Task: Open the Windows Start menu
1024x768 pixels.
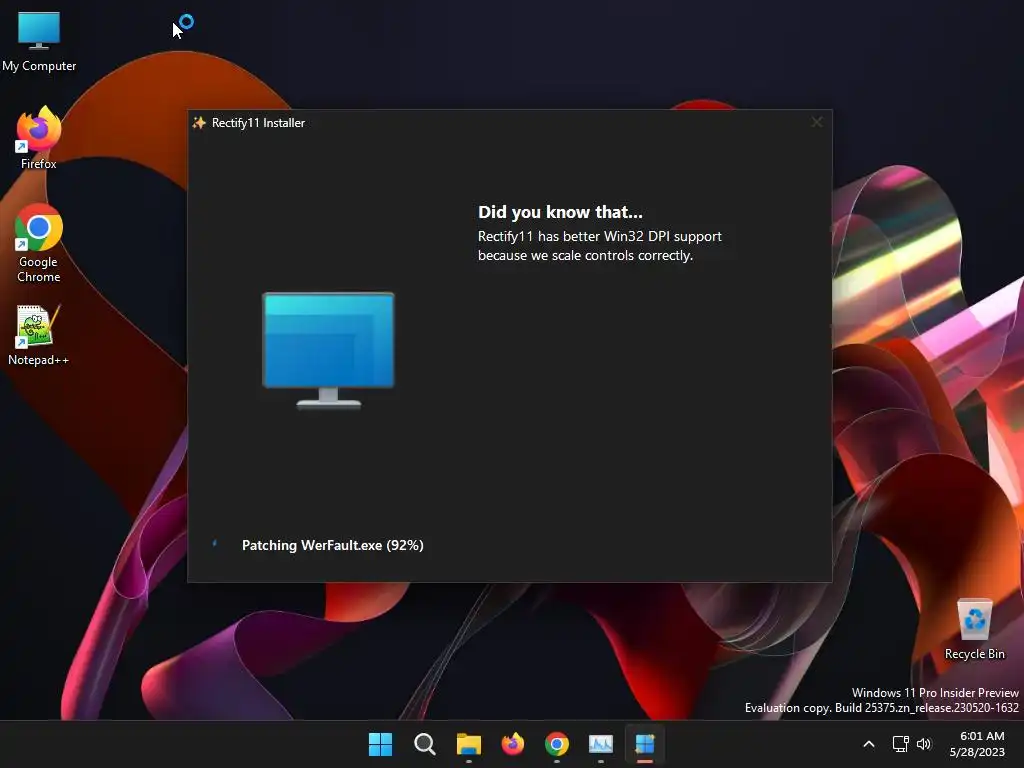Action: [x=380, y=744]
